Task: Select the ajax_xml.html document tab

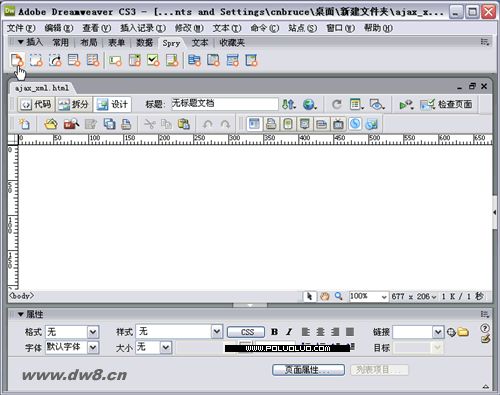Action: click(42, 88)
